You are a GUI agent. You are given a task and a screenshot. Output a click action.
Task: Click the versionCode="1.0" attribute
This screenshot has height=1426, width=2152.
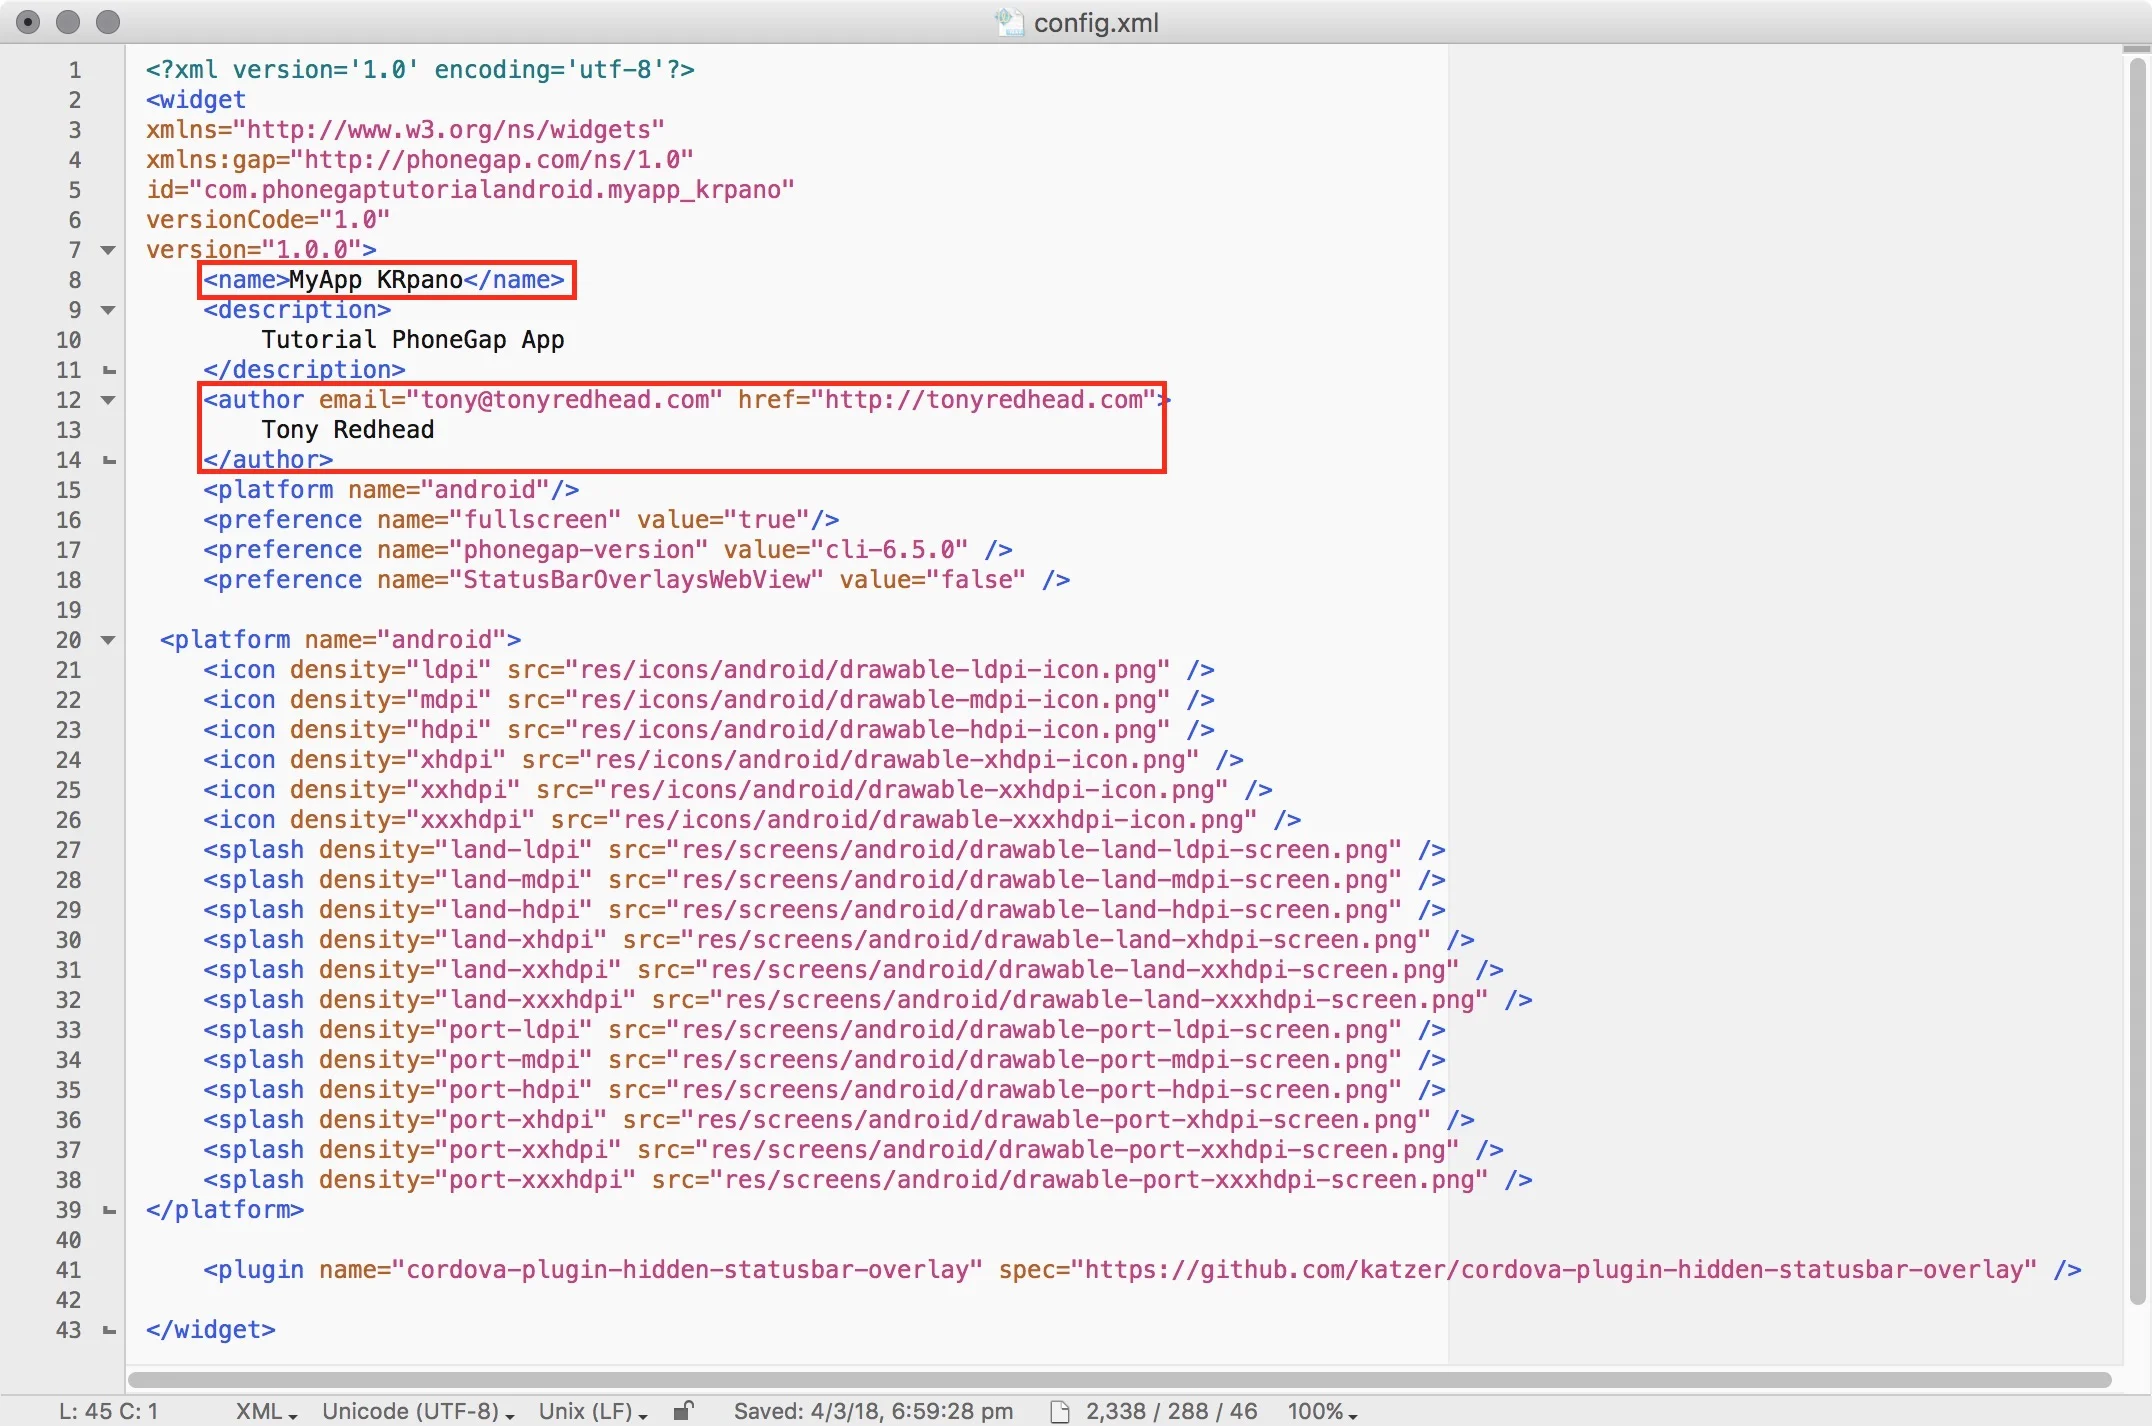[268, 220]
